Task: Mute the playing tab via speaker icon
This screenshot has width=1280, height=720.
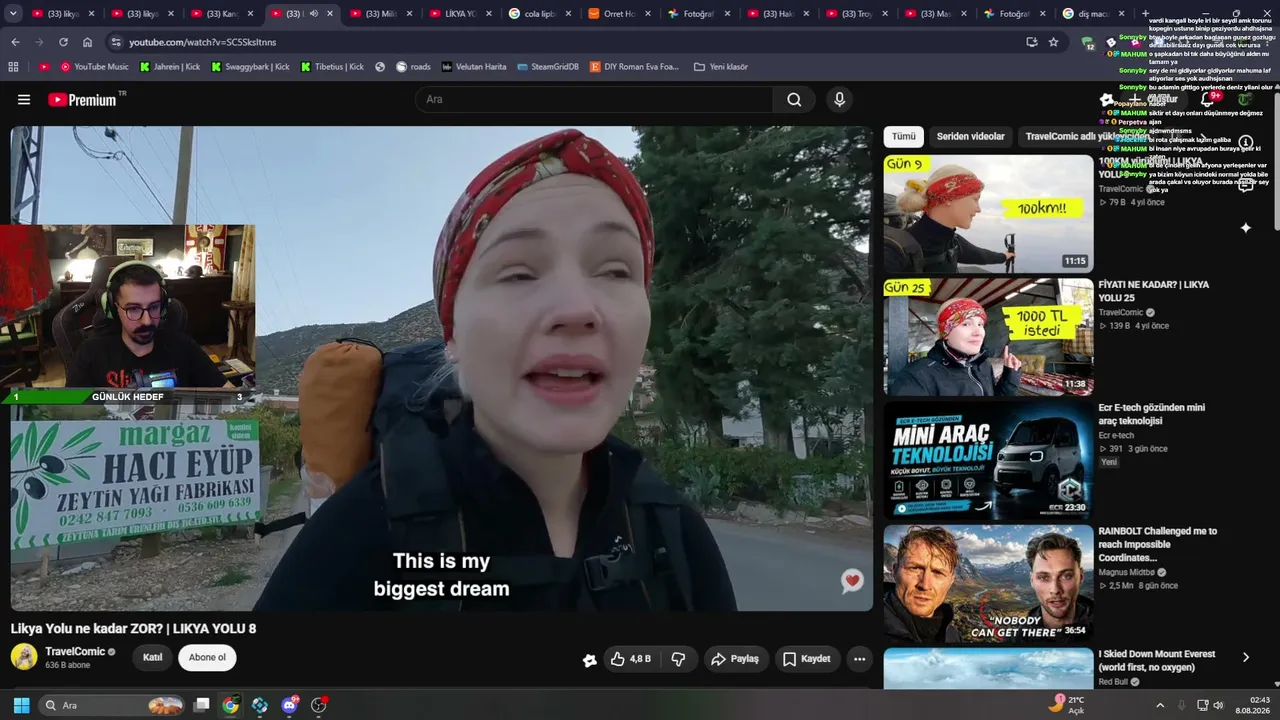Action: [x=314, y=14]
